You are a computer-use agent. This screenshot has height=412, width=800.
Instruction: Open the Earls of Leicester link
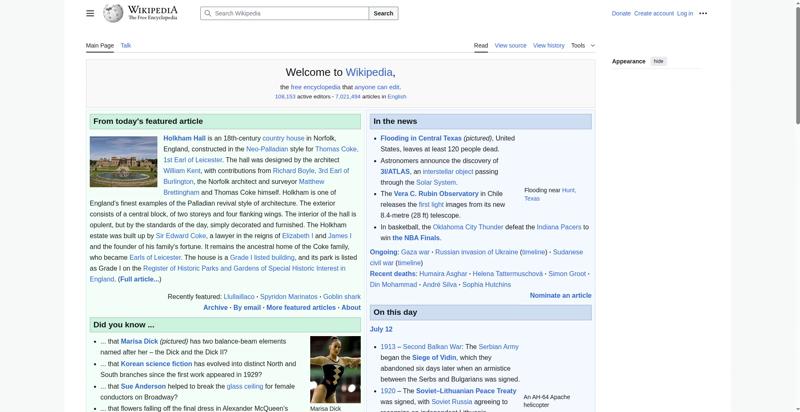pyautogui.click(x=155, y=258)
